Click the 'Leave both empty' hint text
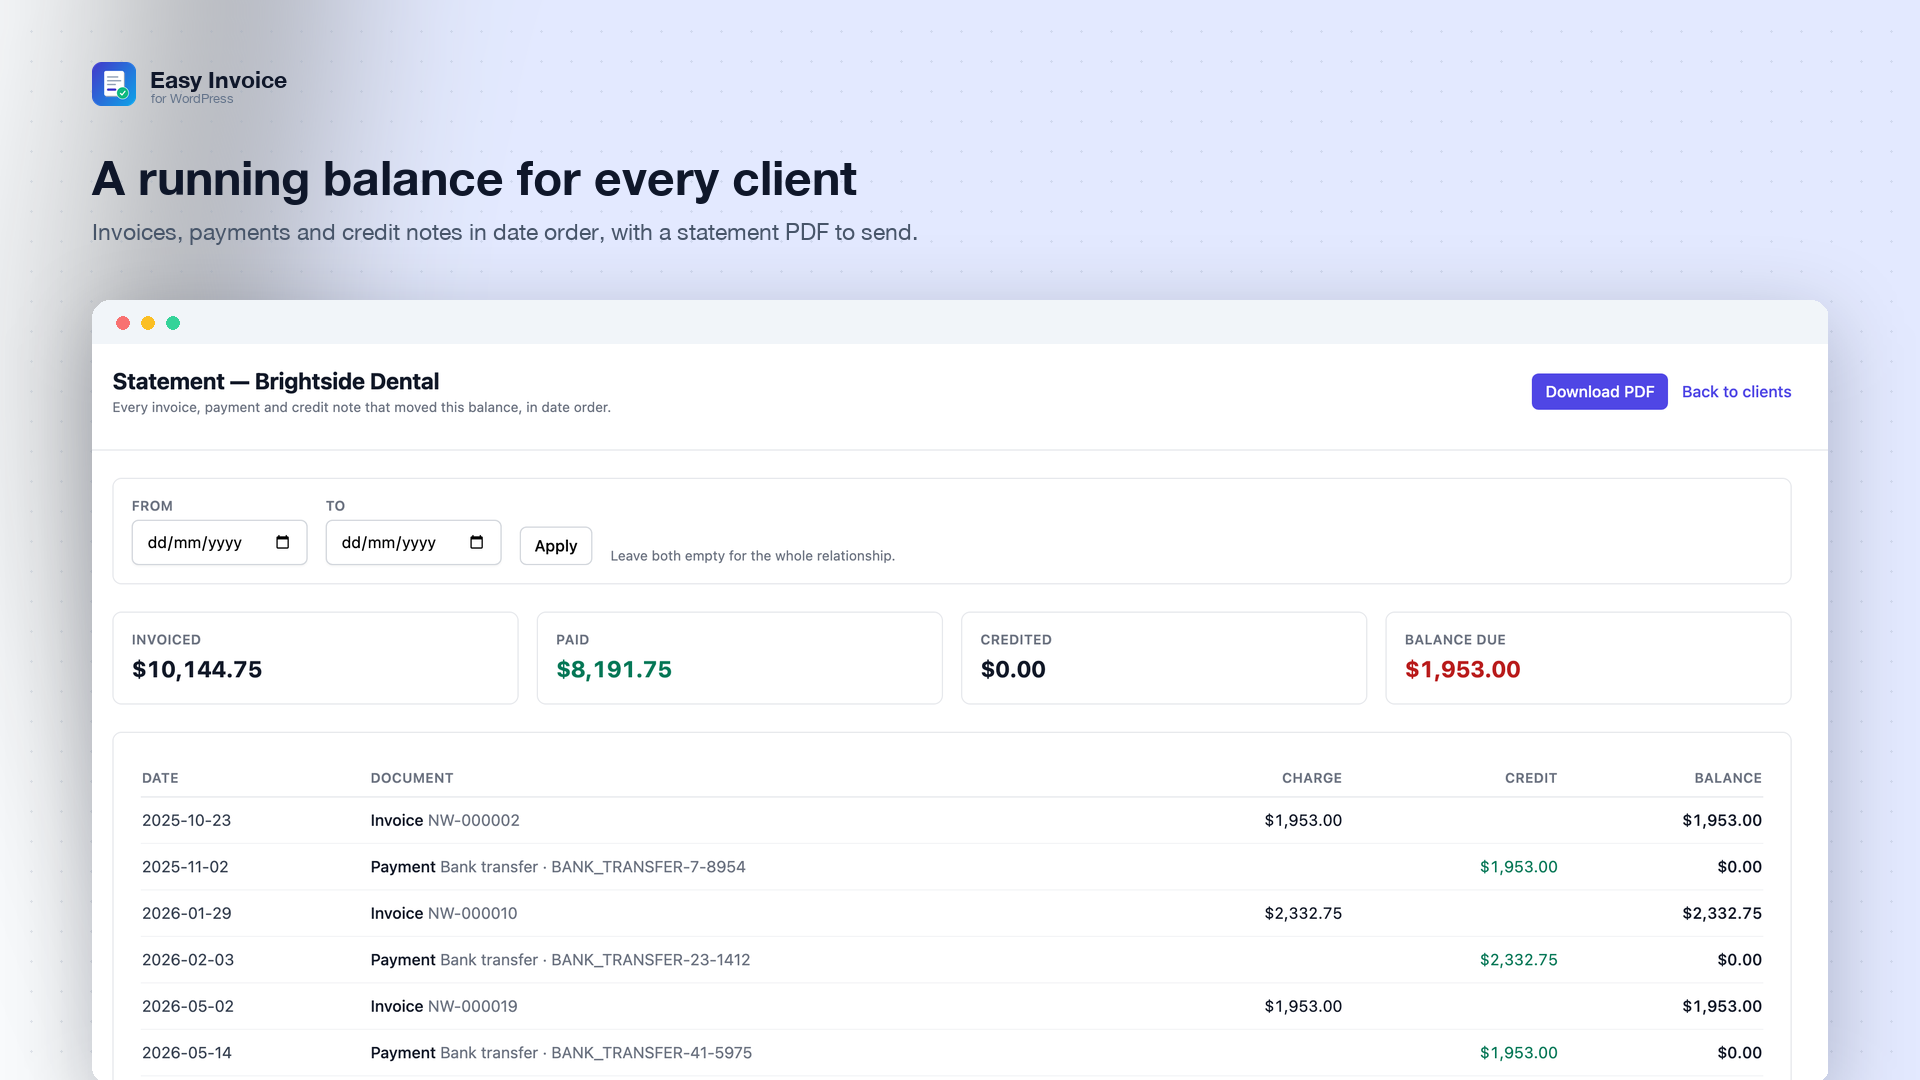The width and height of the screenshot is (1920, 1080). (752, 556)
